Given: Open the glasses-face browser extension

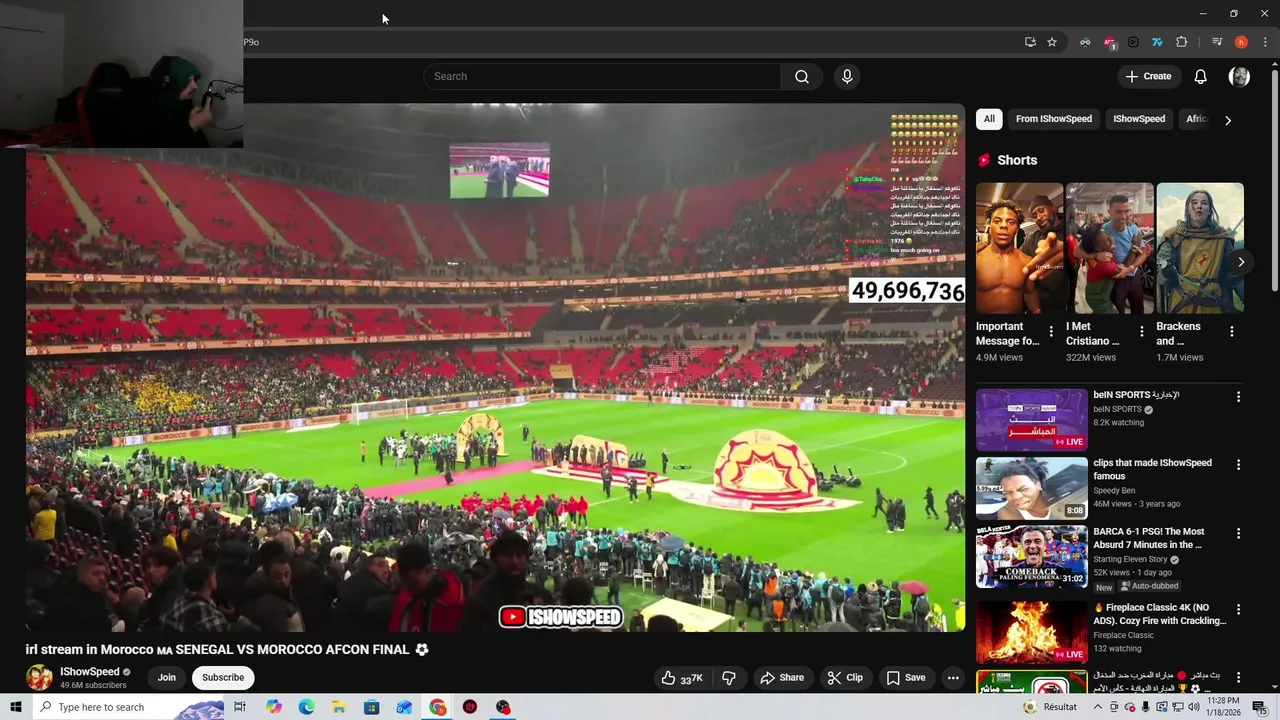Looking at the screenshot, I should click(1085, 42).
